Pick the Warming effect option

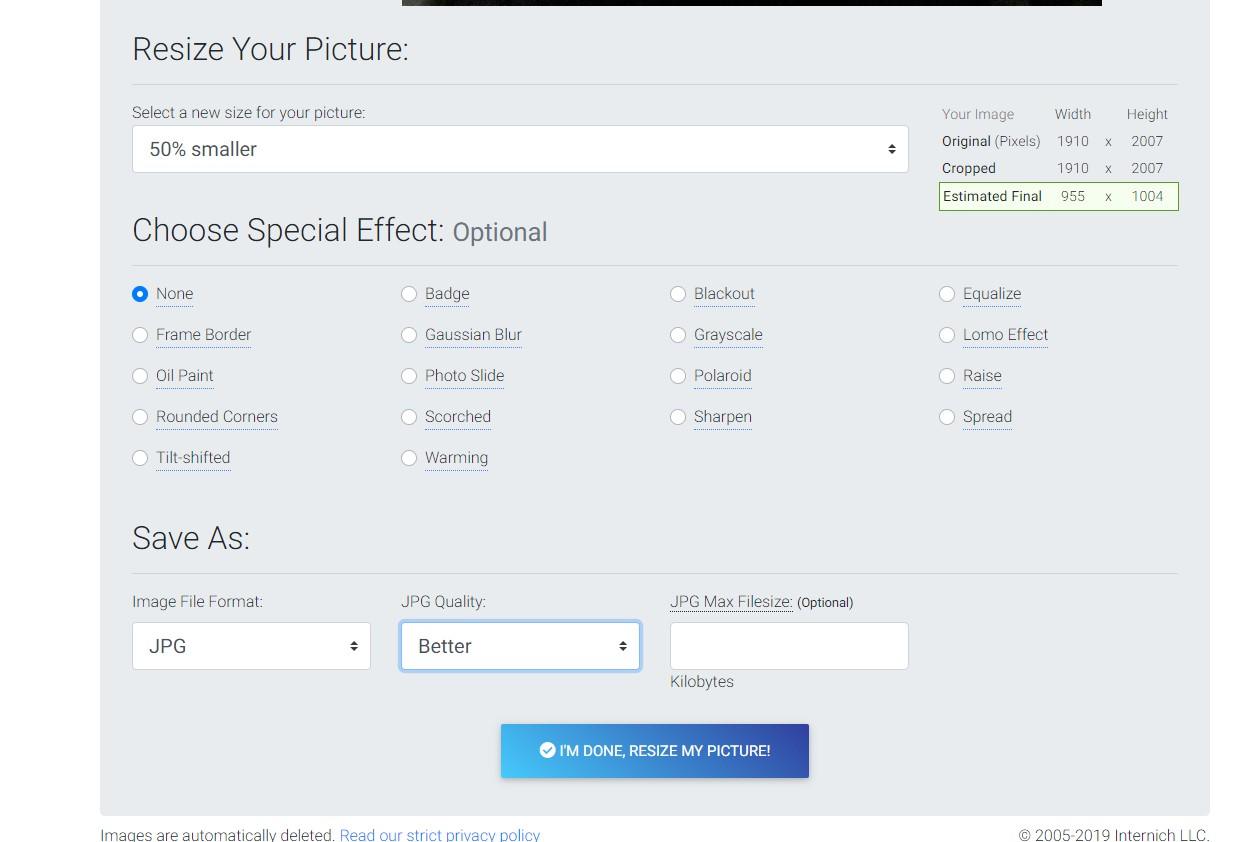(x=409, y=458)
